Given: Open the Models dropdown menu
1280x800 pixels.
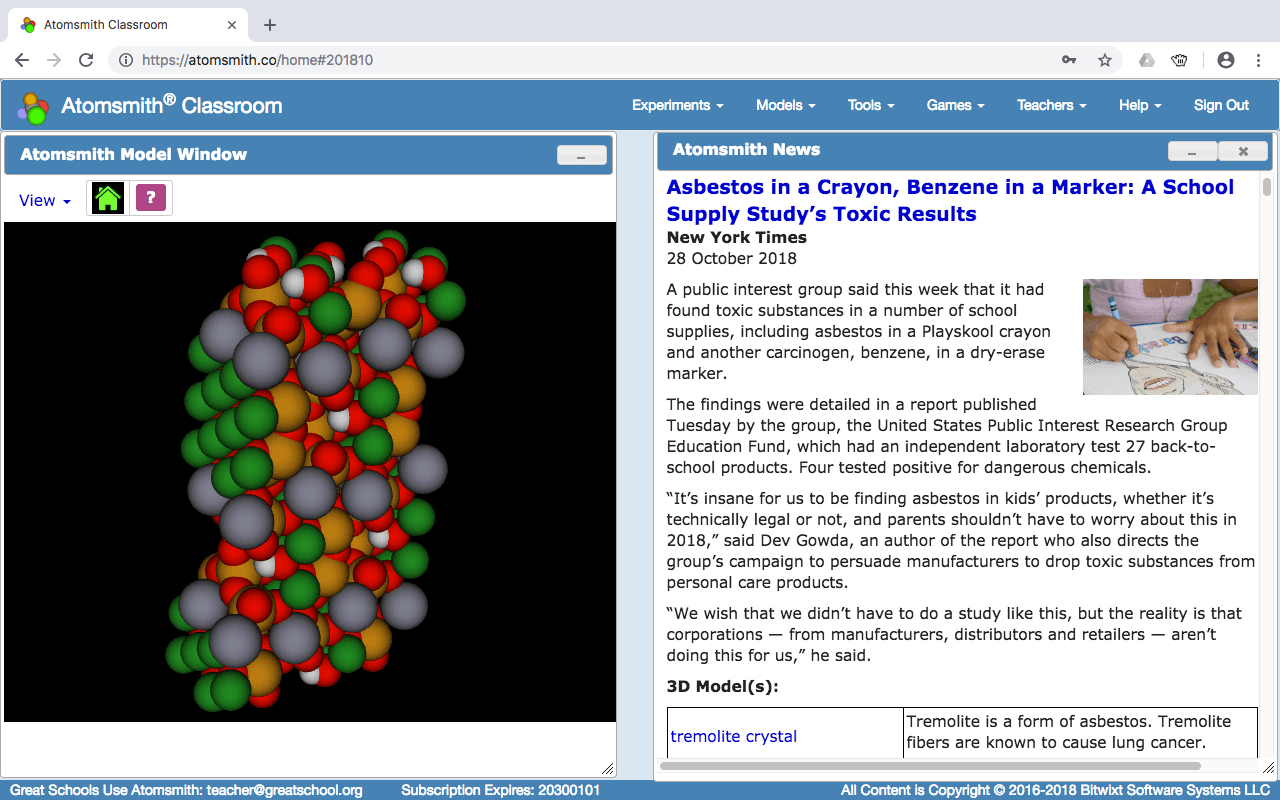Looking at the screenshot, I should 786,105.
